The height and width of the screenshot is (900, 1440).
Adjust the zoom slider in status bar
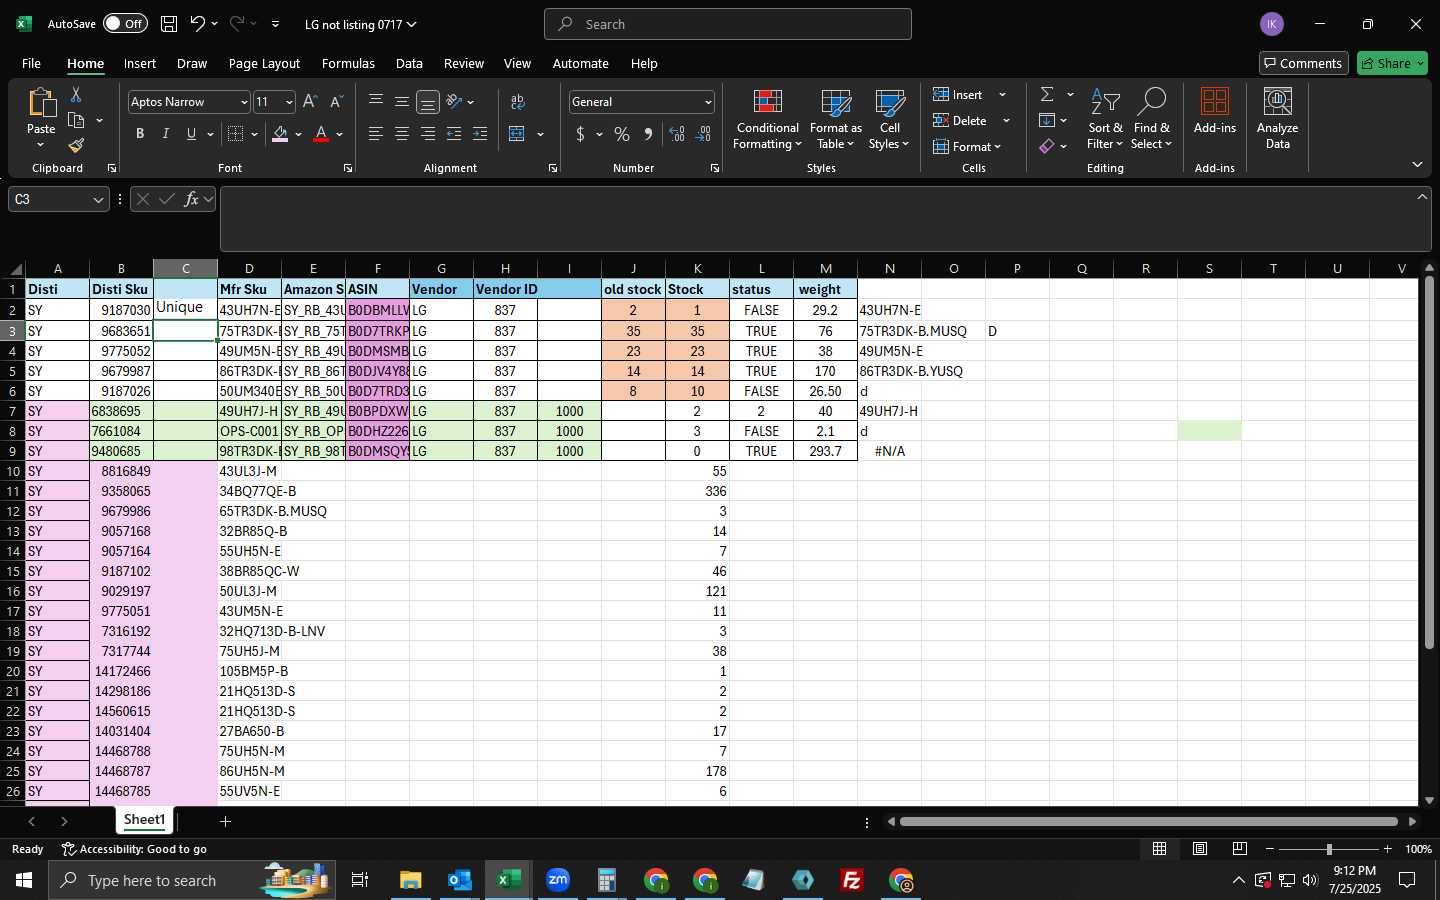click(1329, 849)
